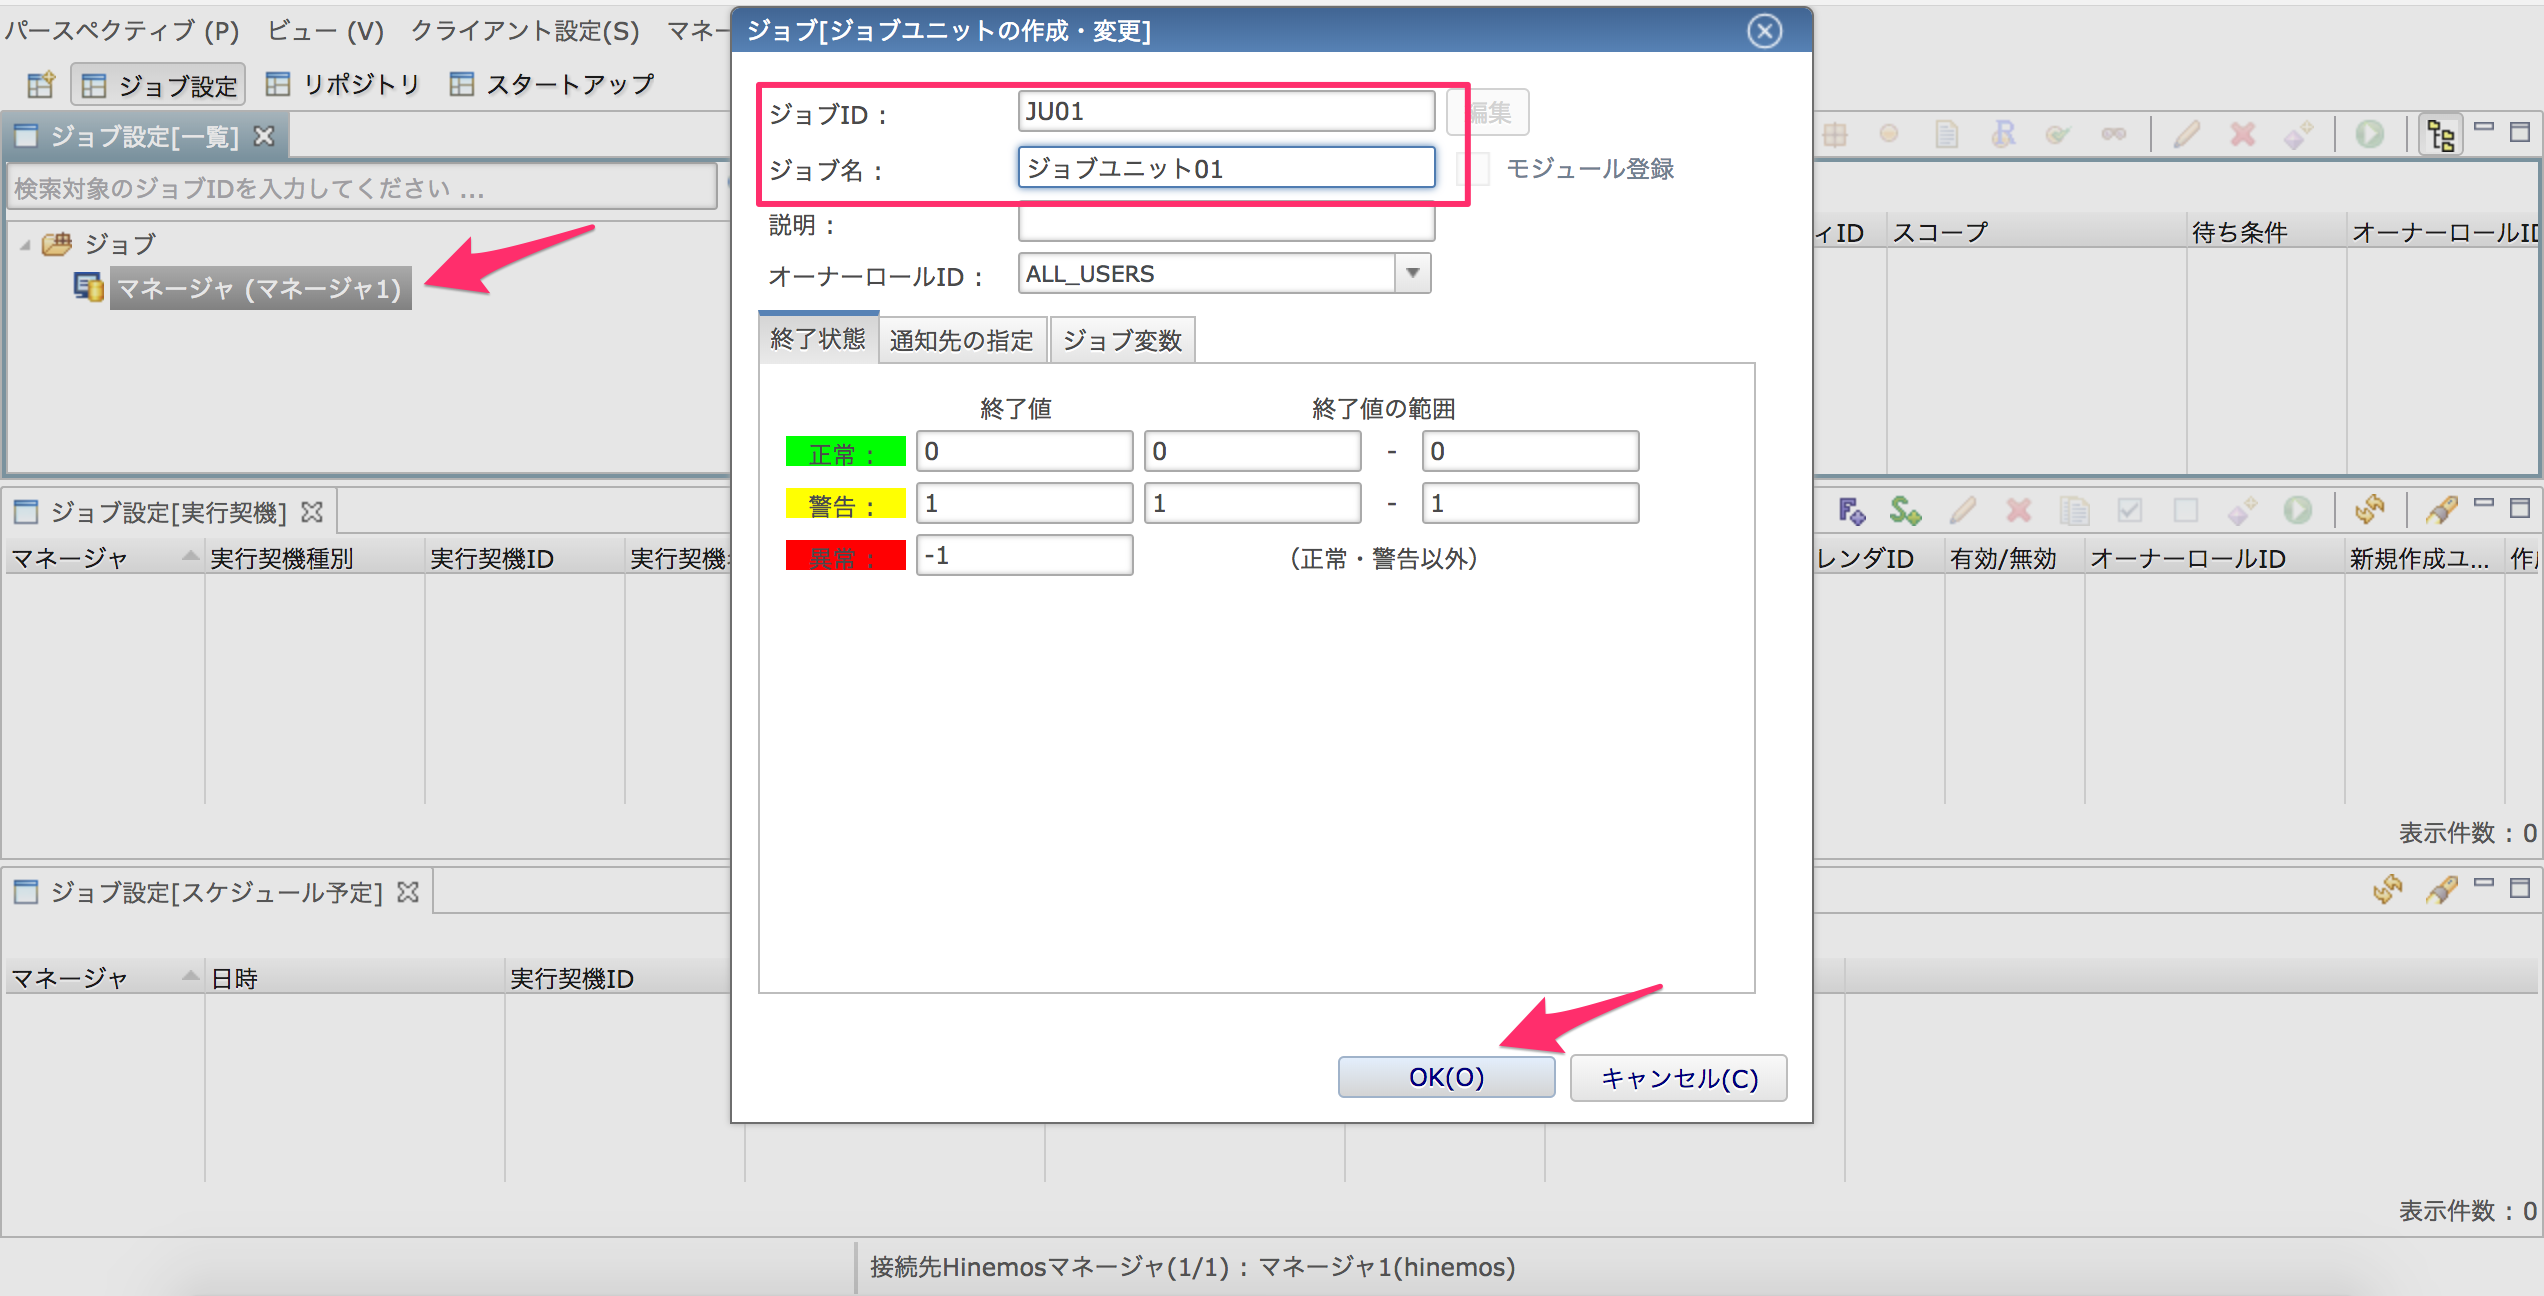Image resolution: width=2544 pixels, height=1296 pixels.
Task: Close the job unit dialog with the X icon
Action: click(x=1764, y=31)
